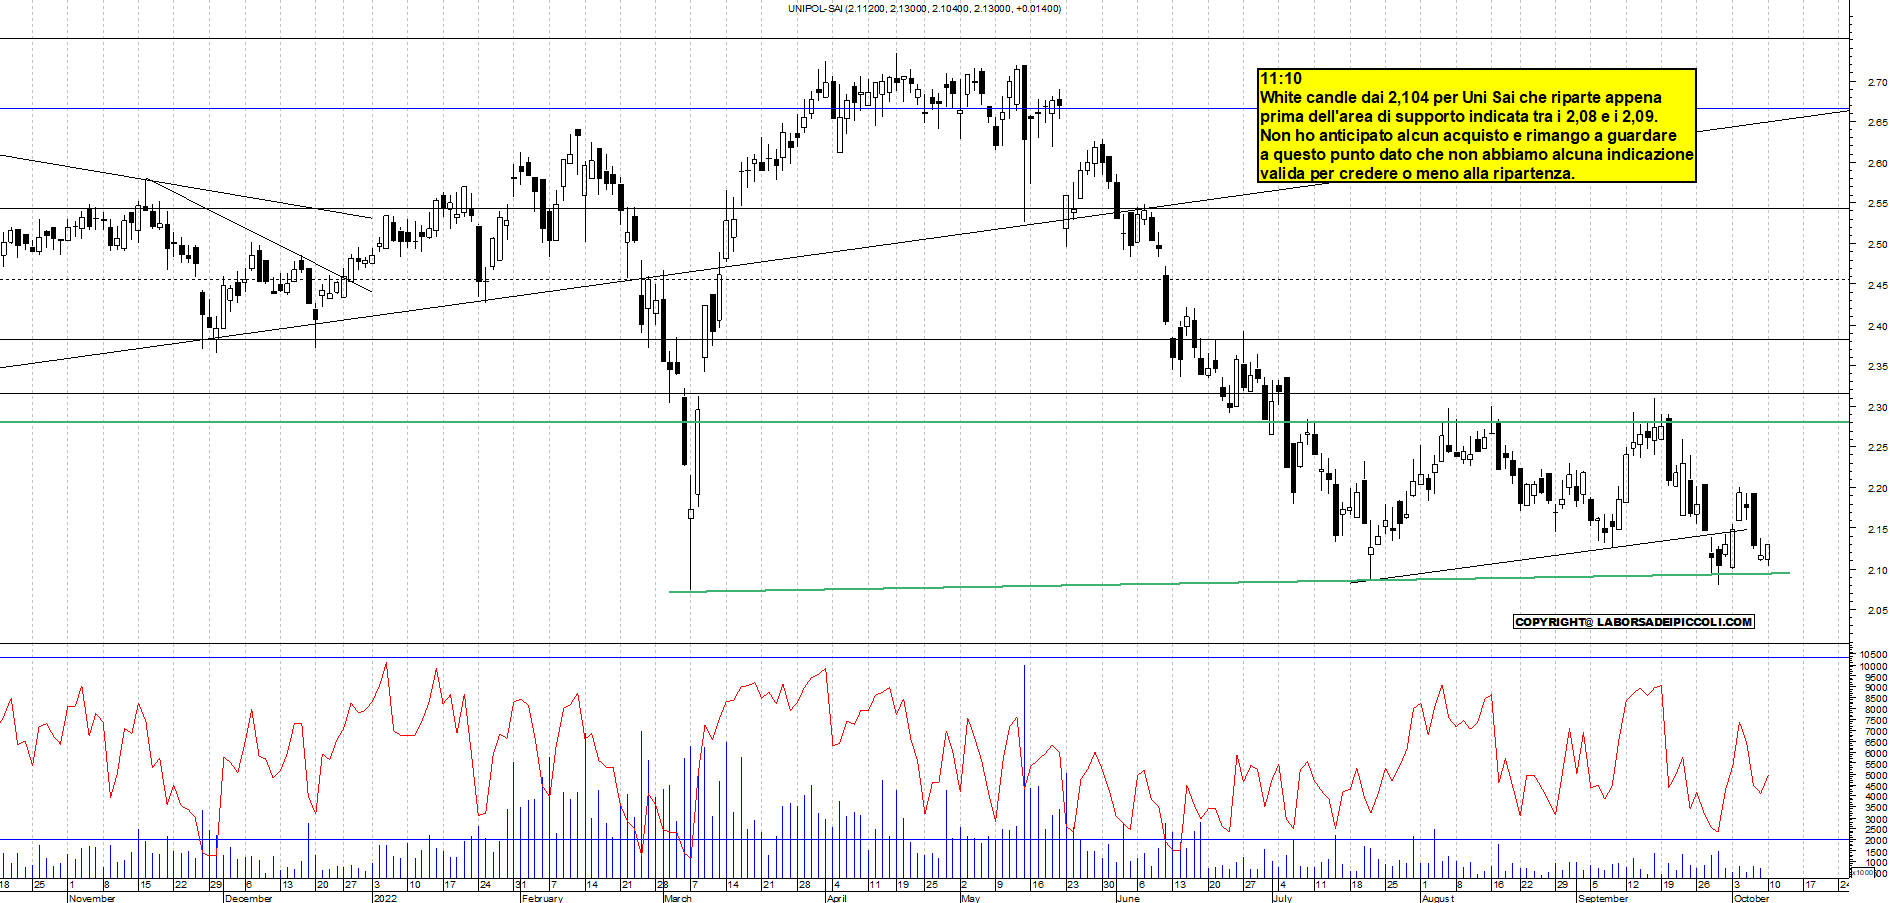
Task: Click the 2.40 price axis label
Action: [x=1876, y=326]
